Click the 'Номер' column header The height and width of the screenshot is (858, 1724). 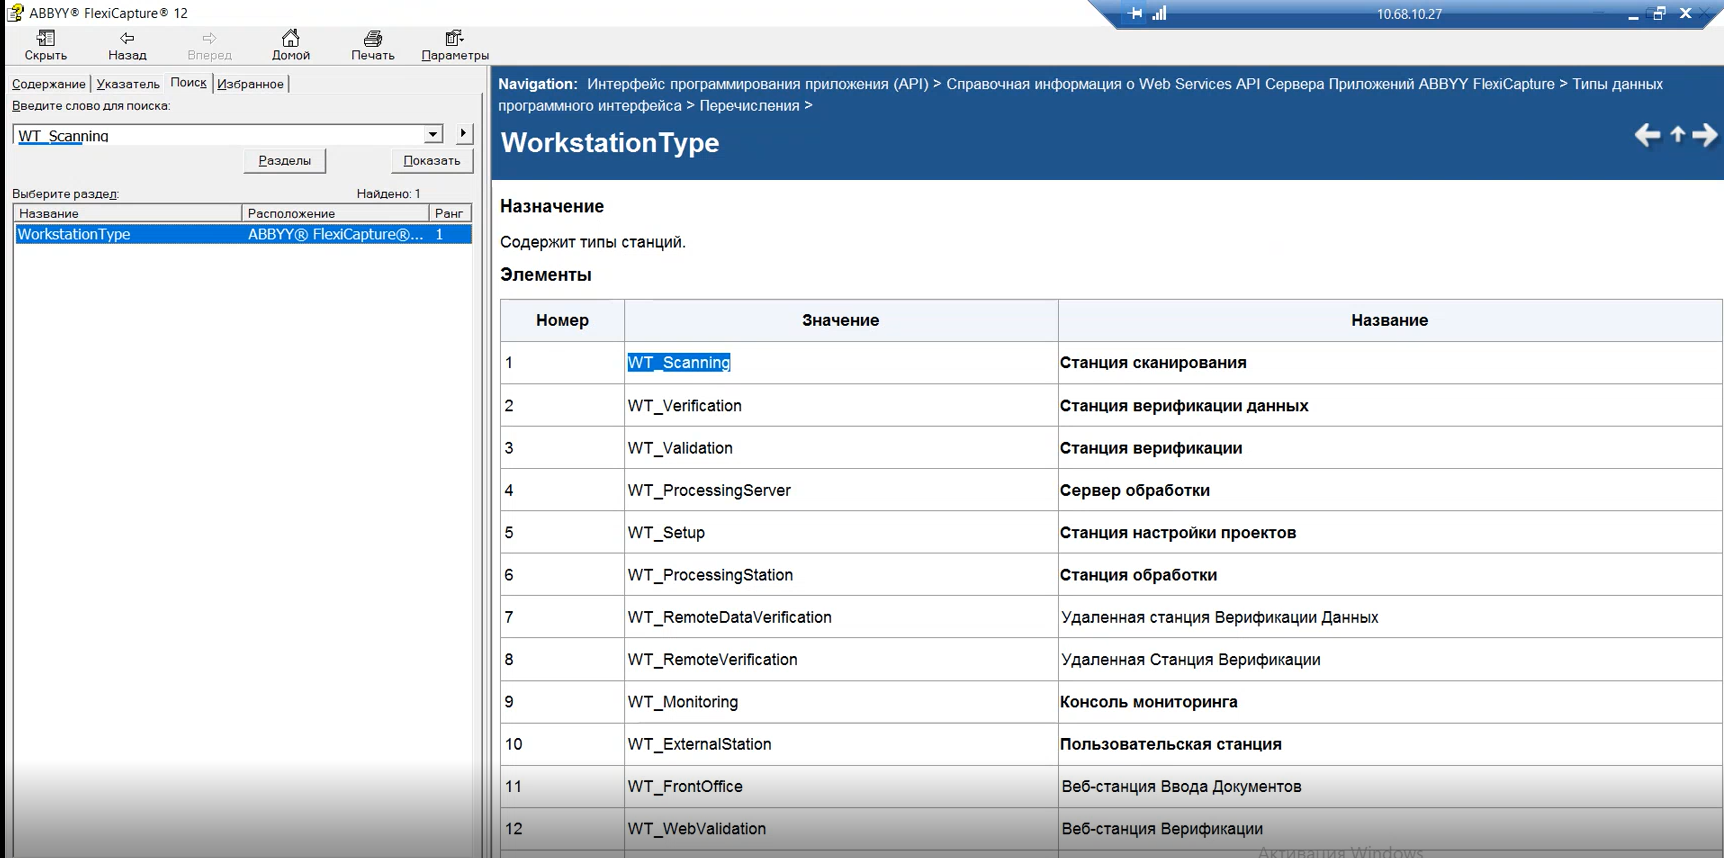click(562, 321)
